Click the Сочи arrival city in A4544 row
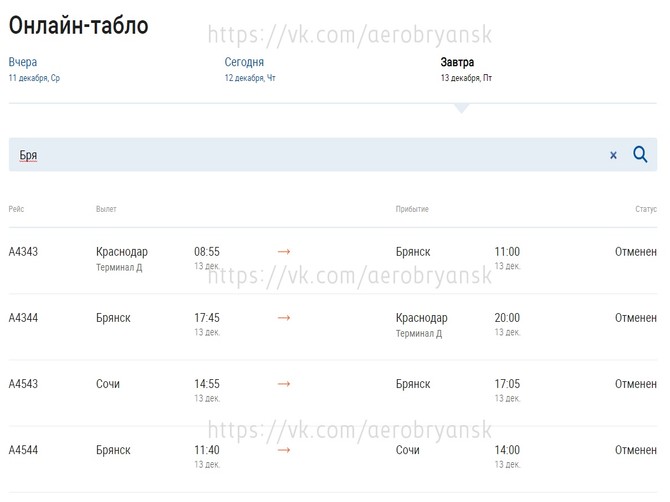670x502 pixels. pos(408,450)
